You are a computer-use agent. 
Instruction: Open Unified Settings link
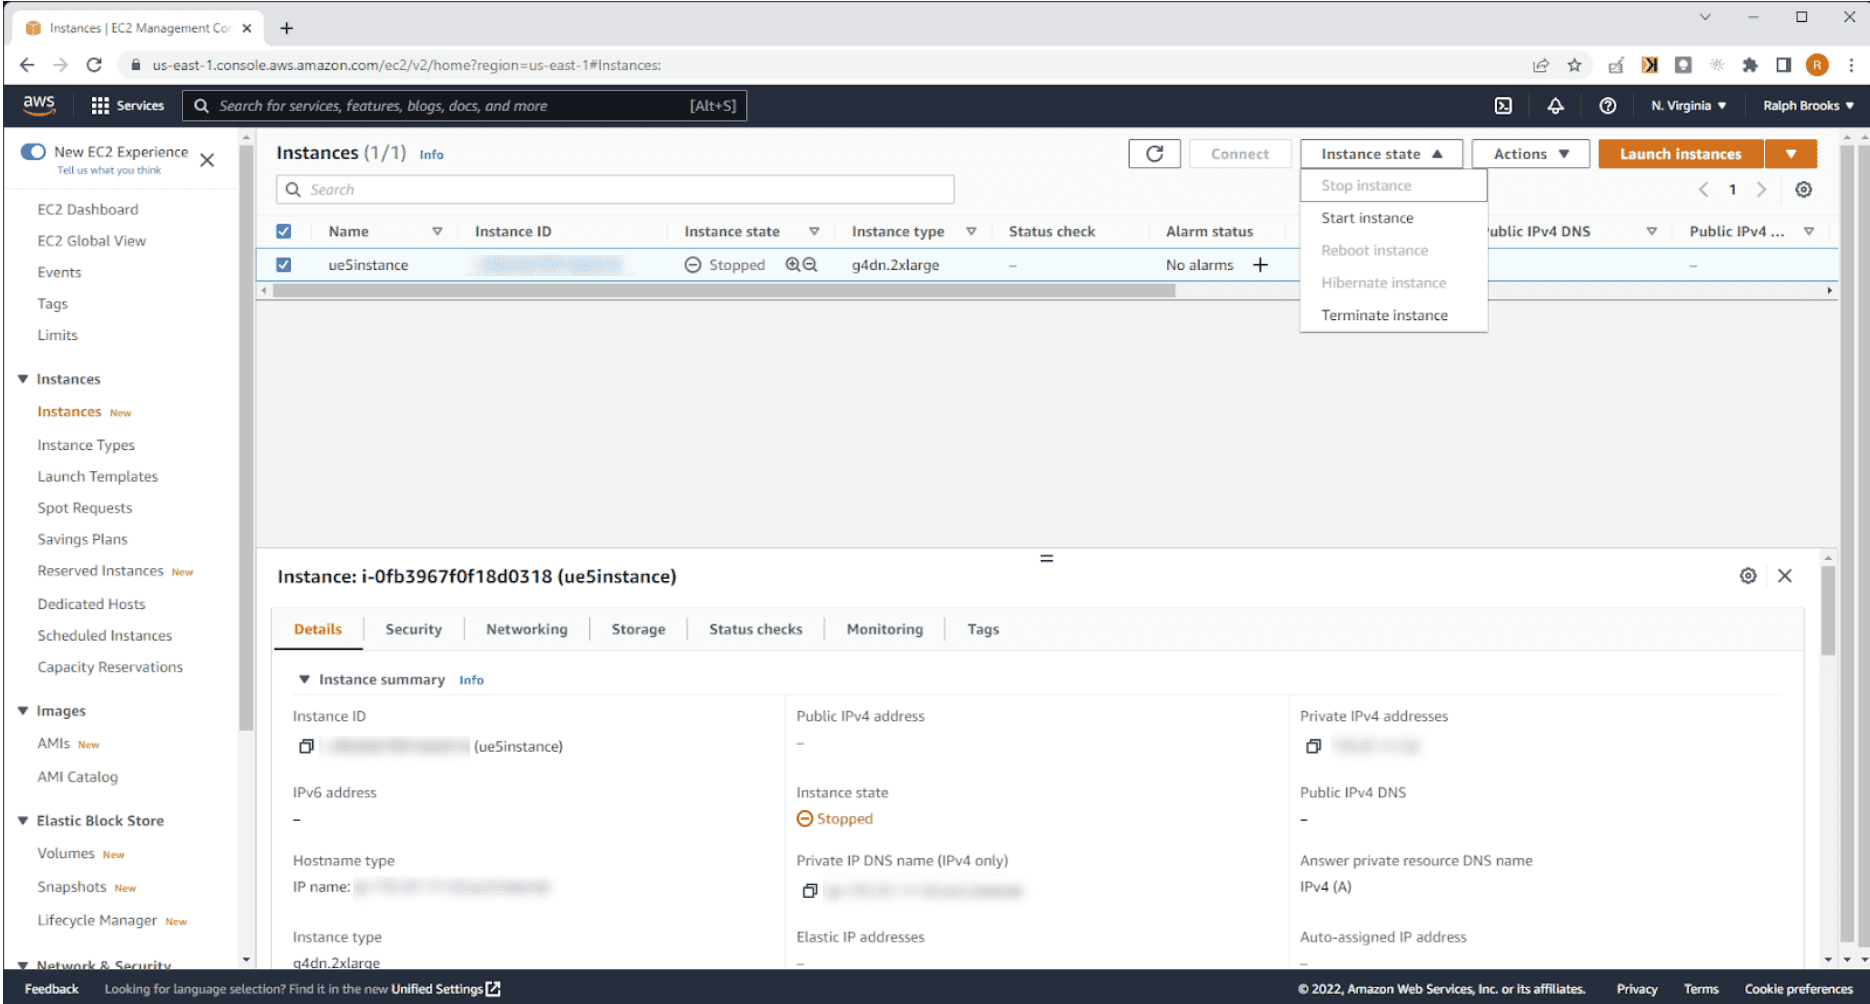point(445,989)
